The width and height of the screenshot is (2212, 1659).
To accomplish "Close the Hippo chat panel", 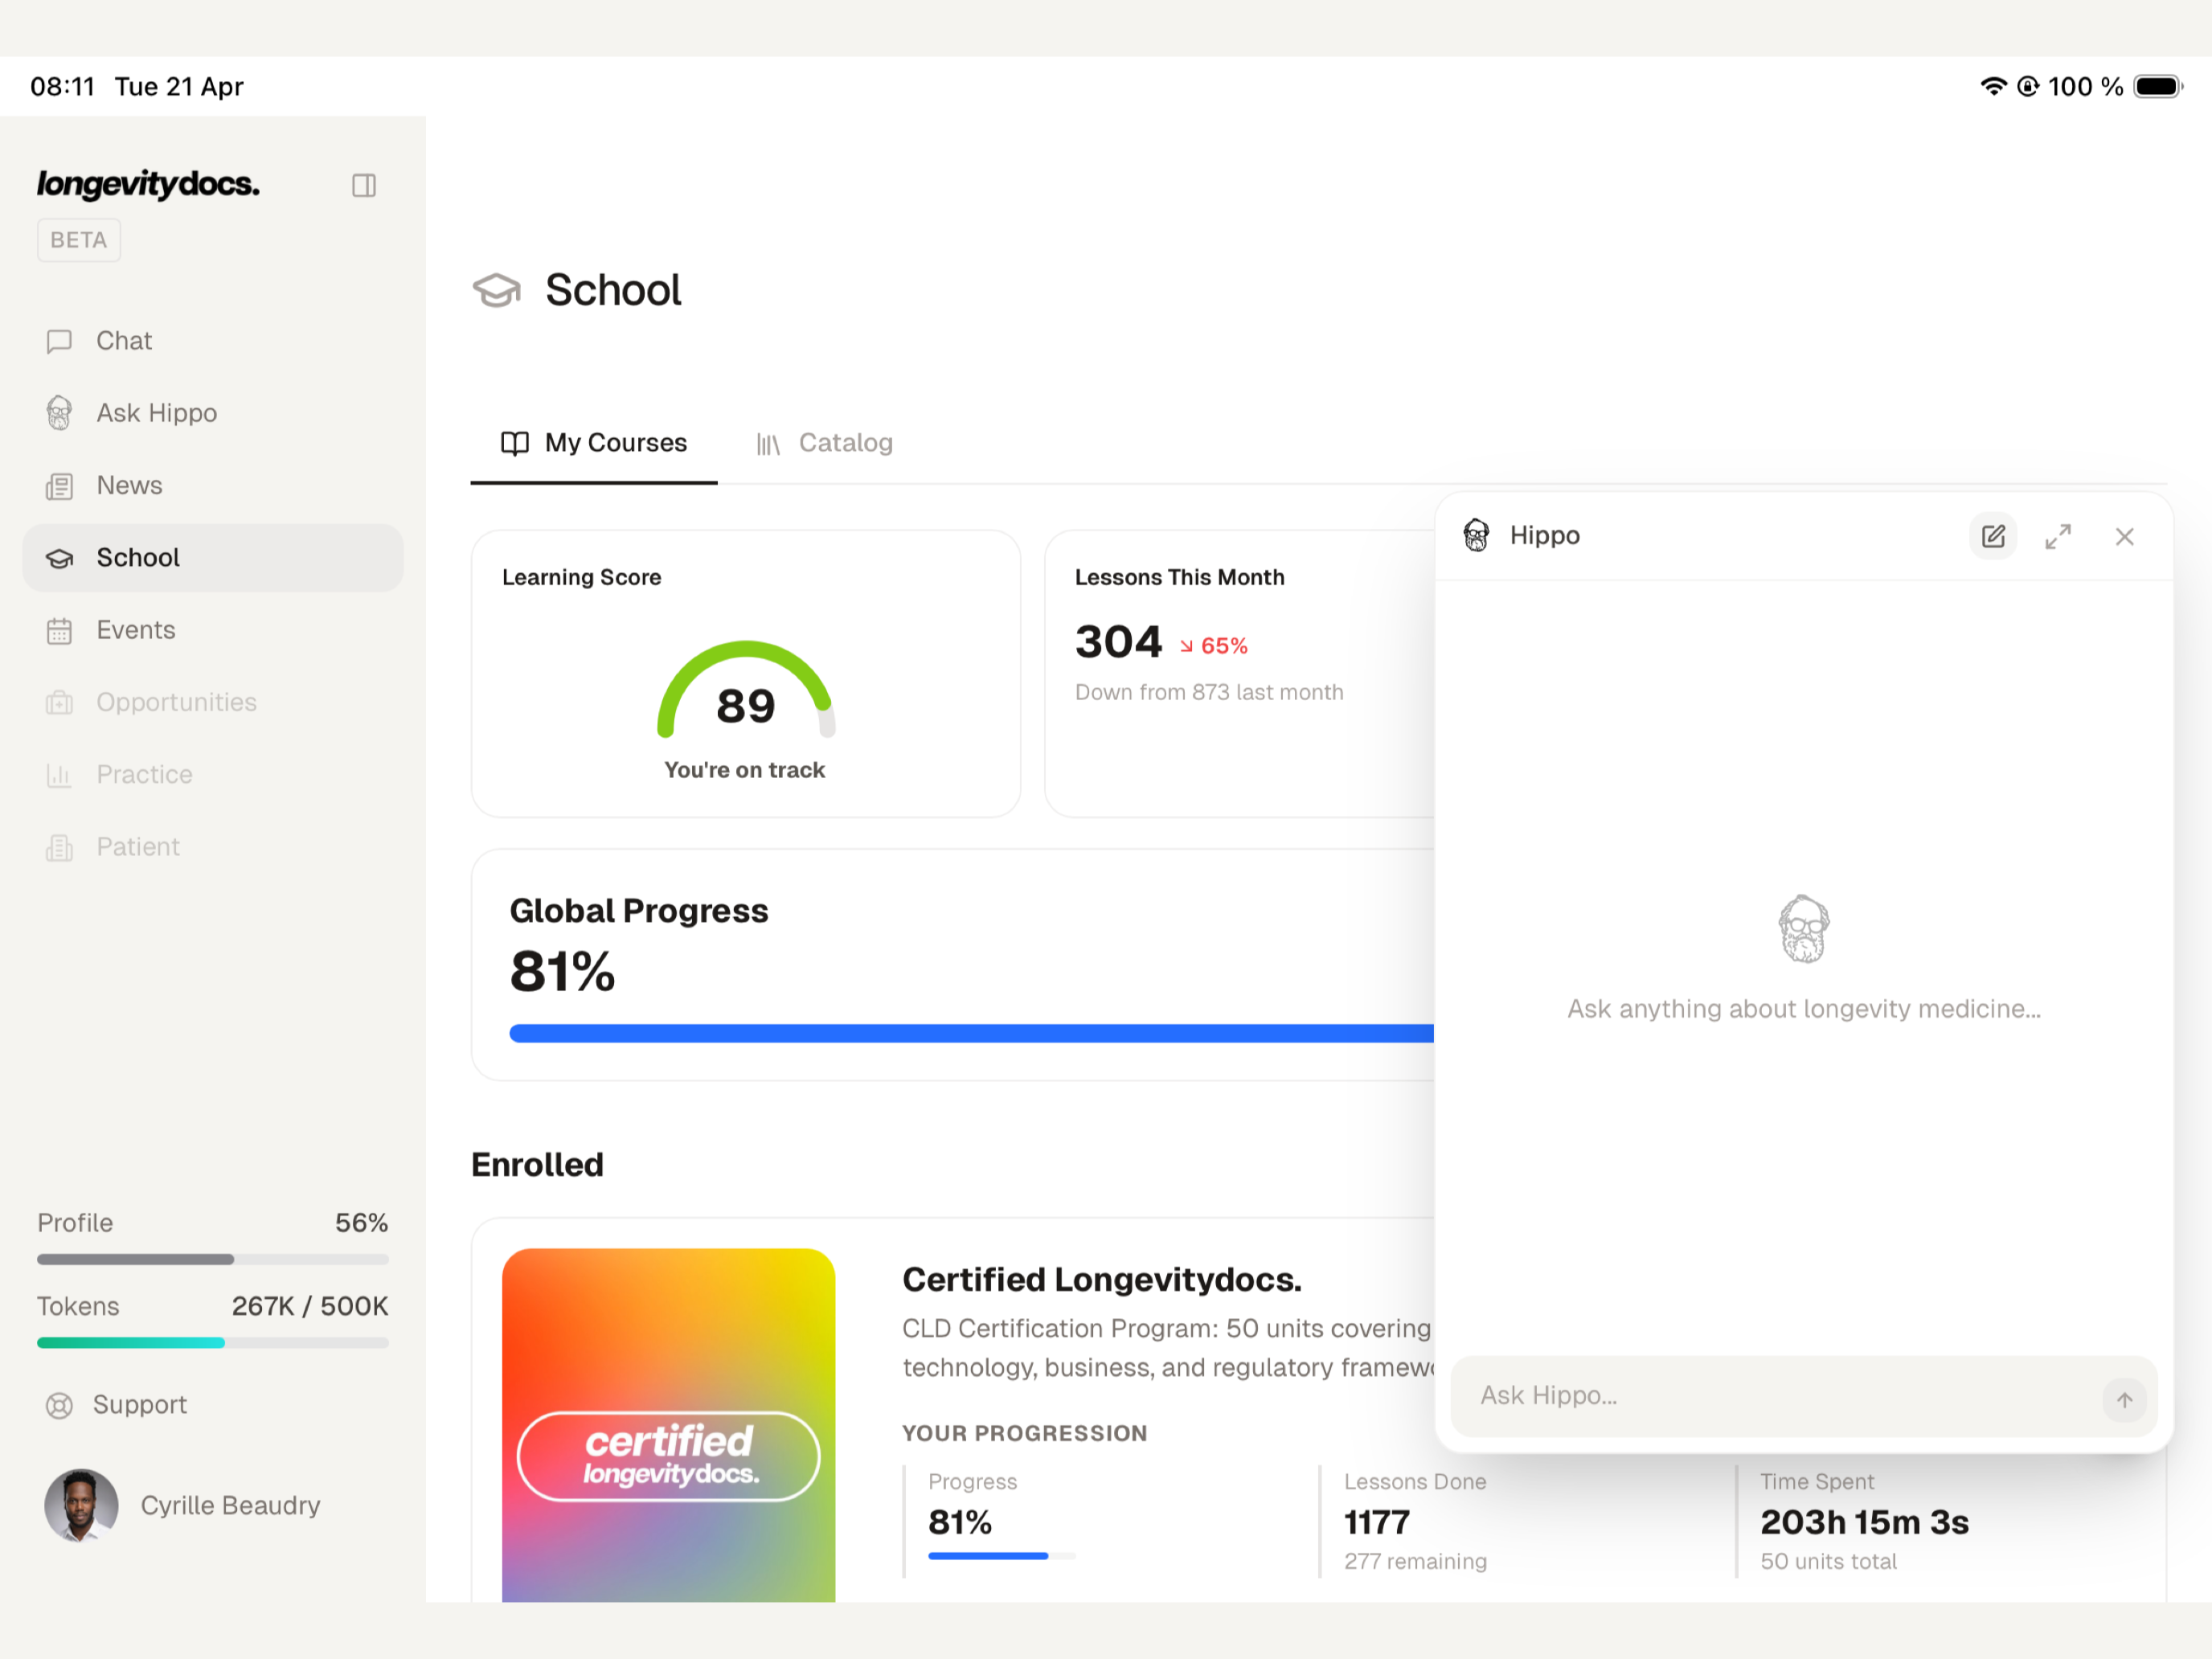I will [x=2124, y=537].
